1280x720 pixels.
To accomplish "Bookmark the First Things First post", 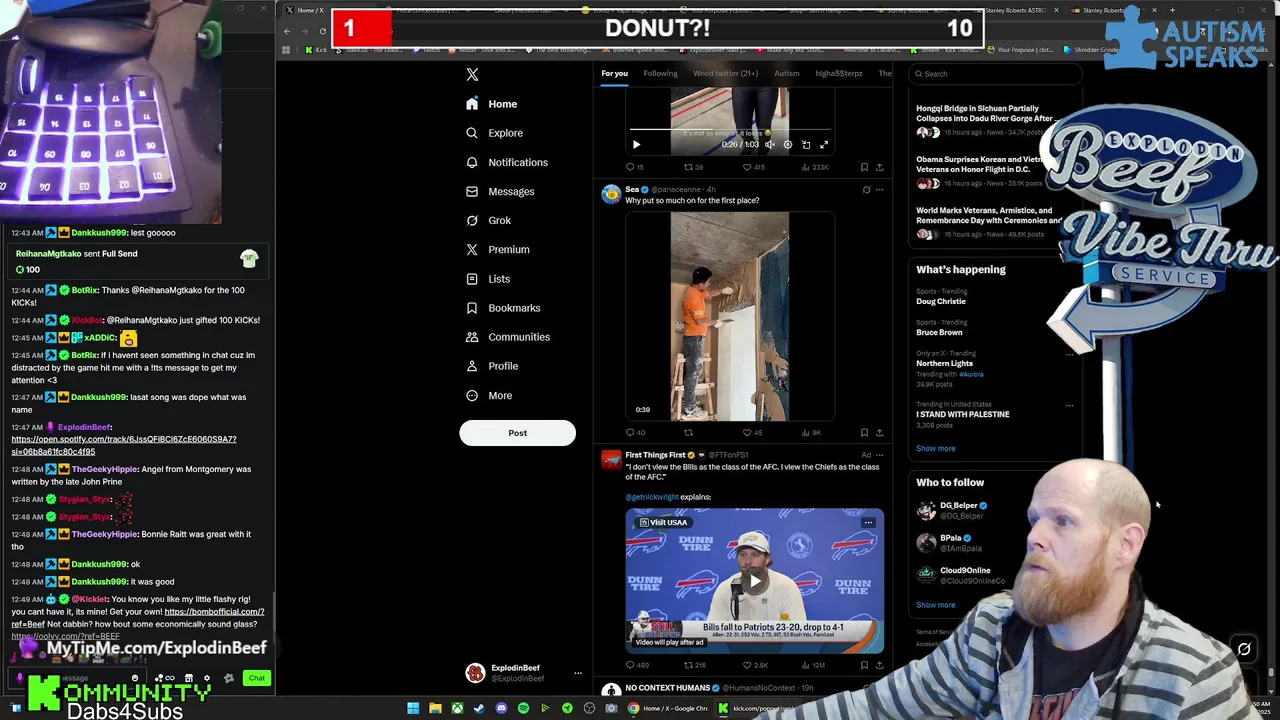I will point(864,665).
